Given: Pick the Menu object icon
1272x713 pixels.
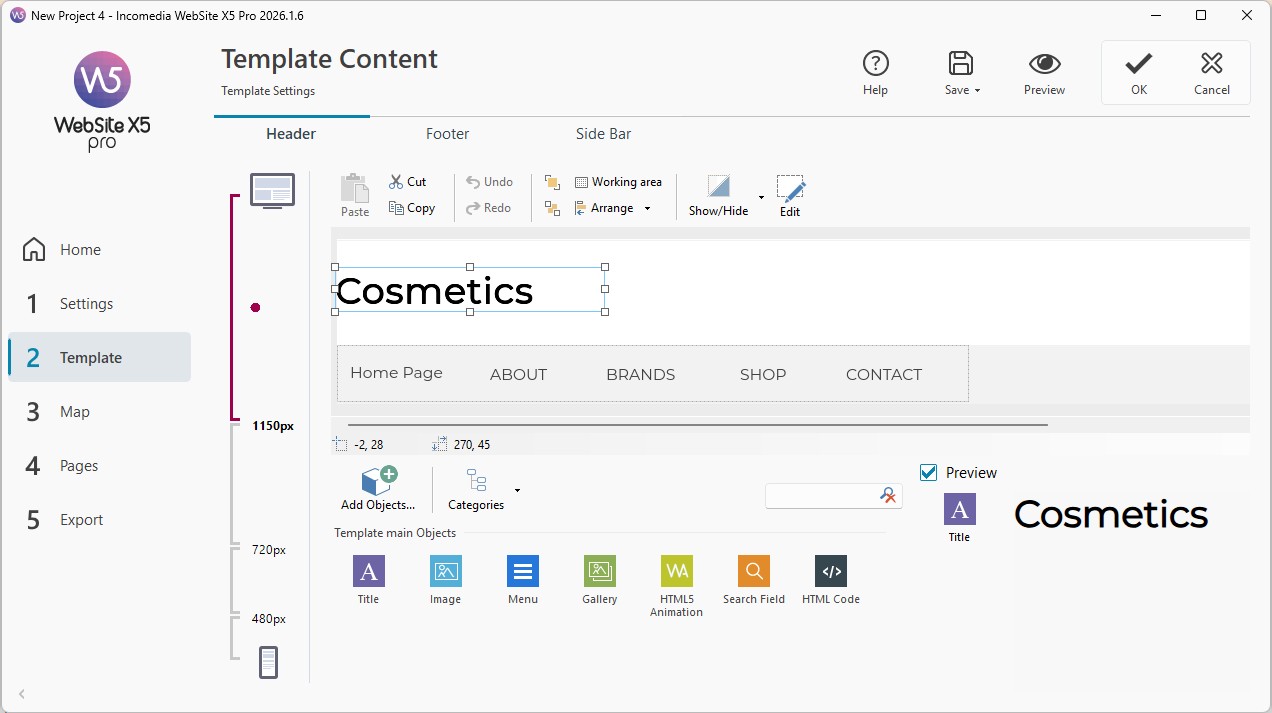Looking at the screenshot, I should pos(522,571).
